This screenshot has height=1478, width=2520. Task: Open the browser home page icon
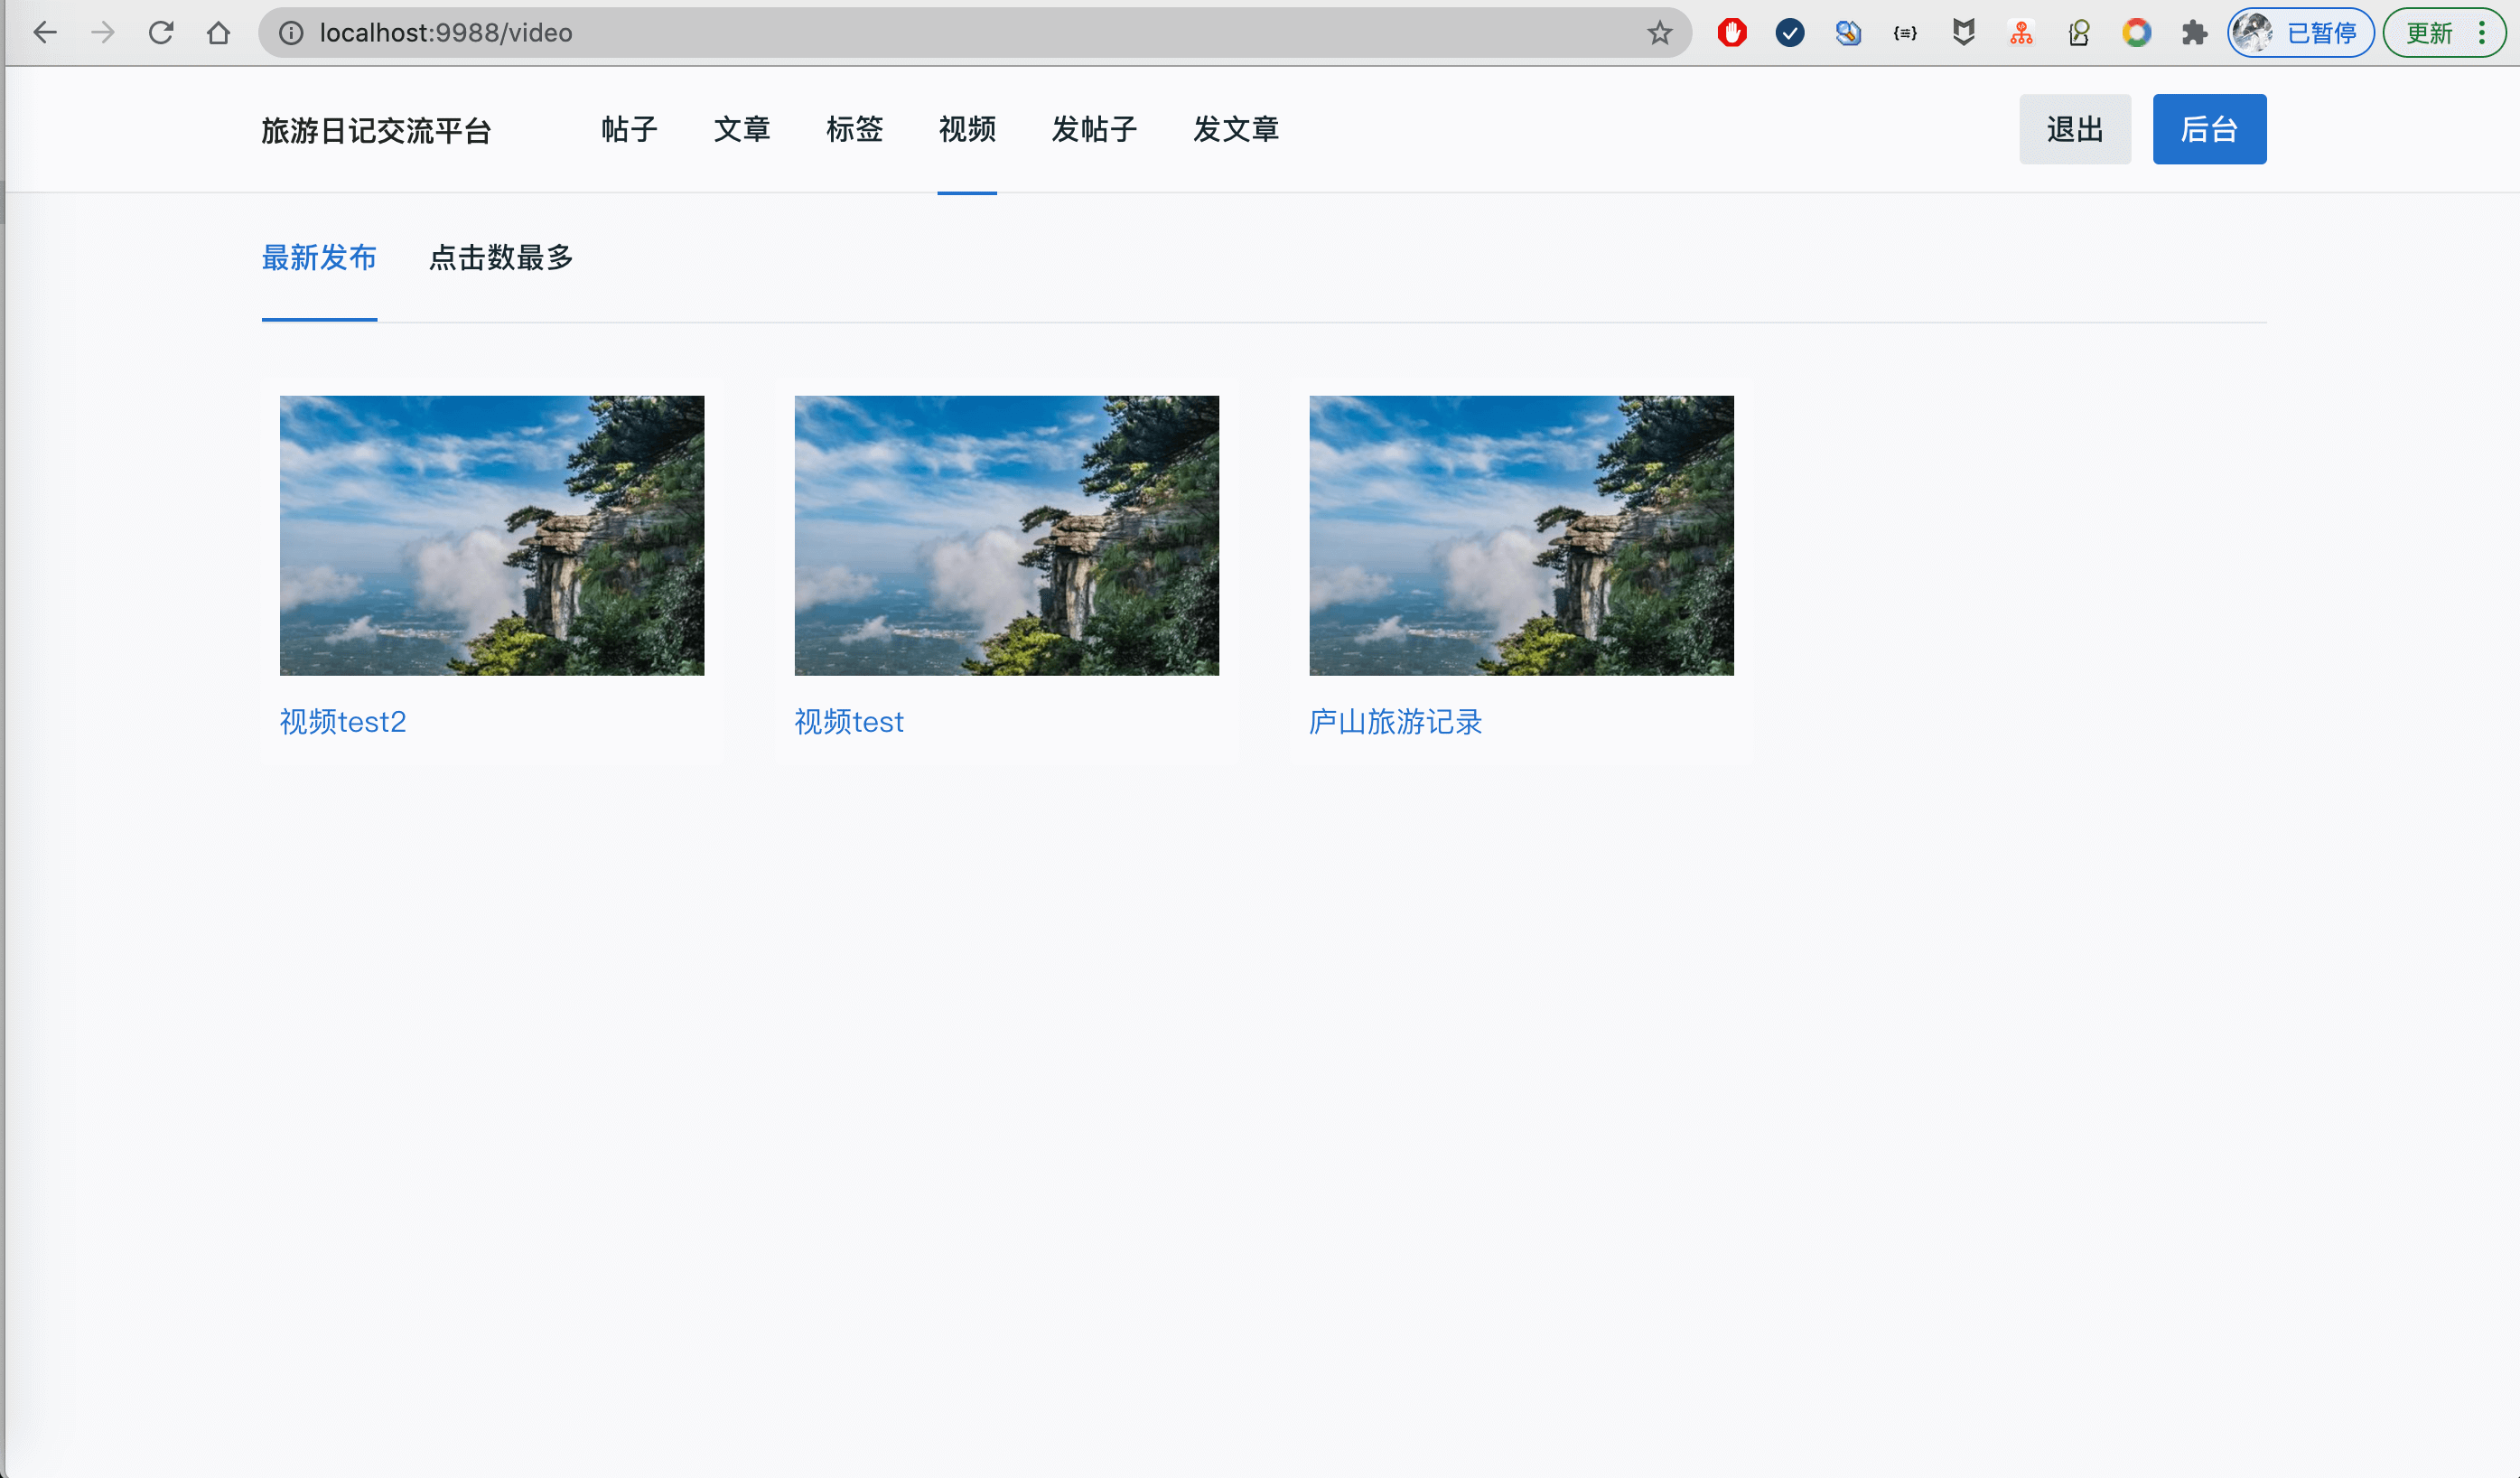(x=218, y=33)
